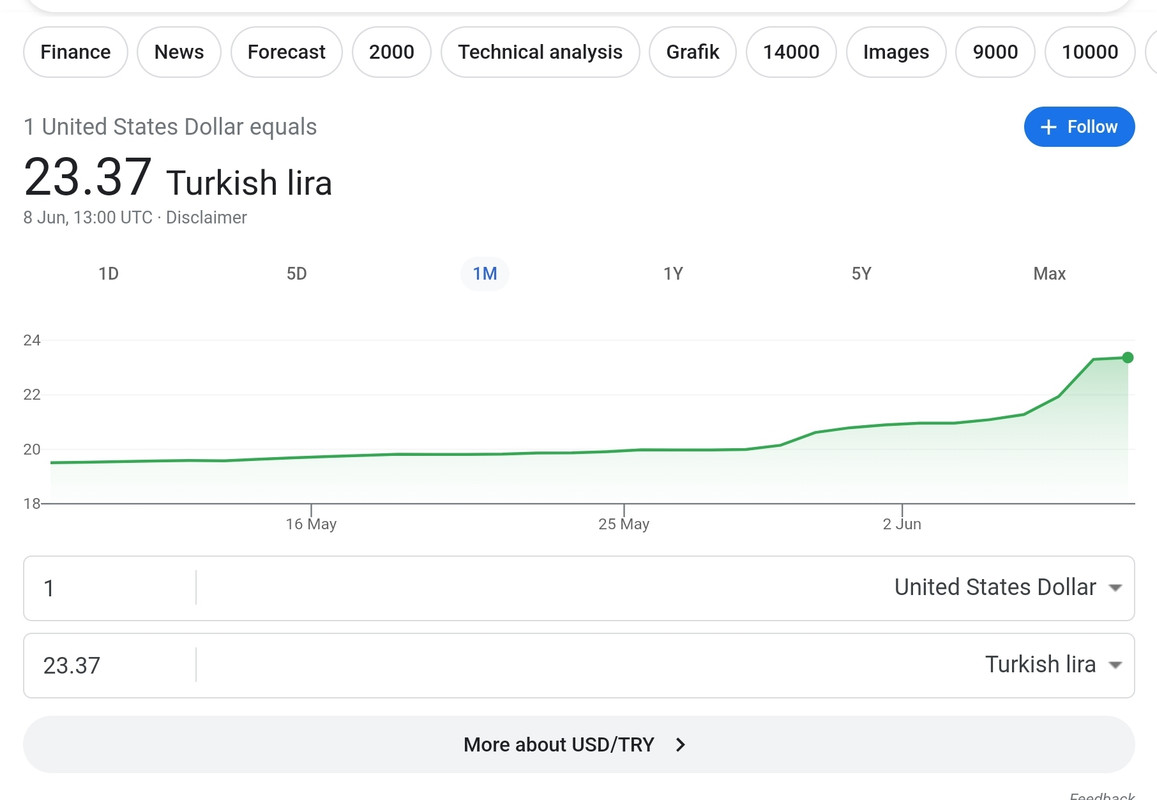Open More about USD/TRY

578,745
